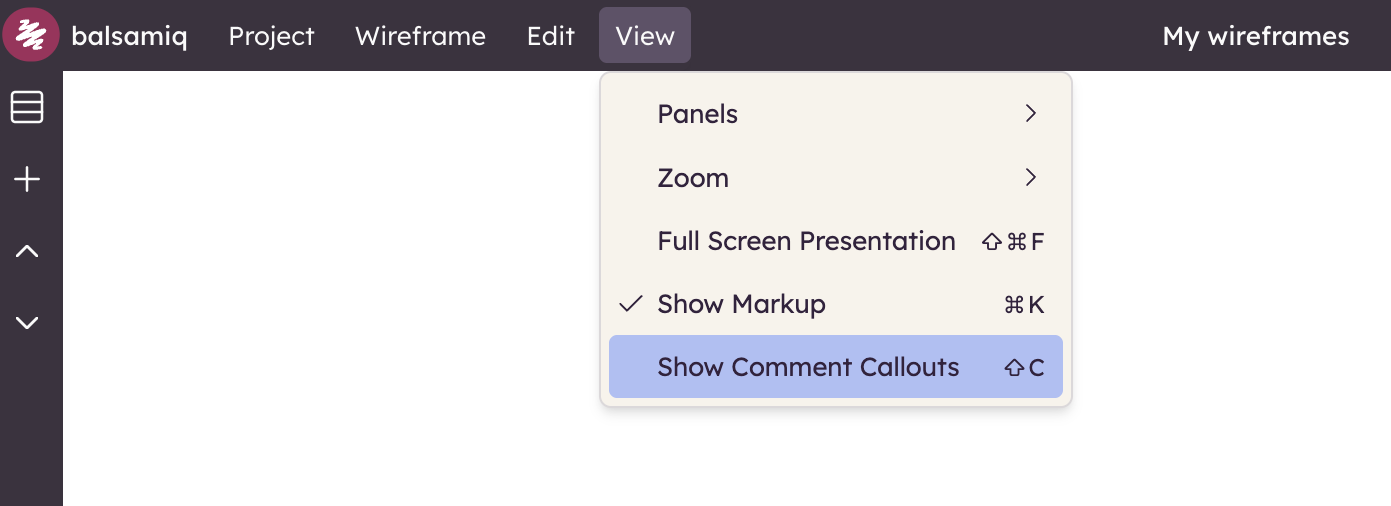This screenshot has height=506, width=1391.
Task: Click the checkmark next to Show Markup
Action: point(630,304)
